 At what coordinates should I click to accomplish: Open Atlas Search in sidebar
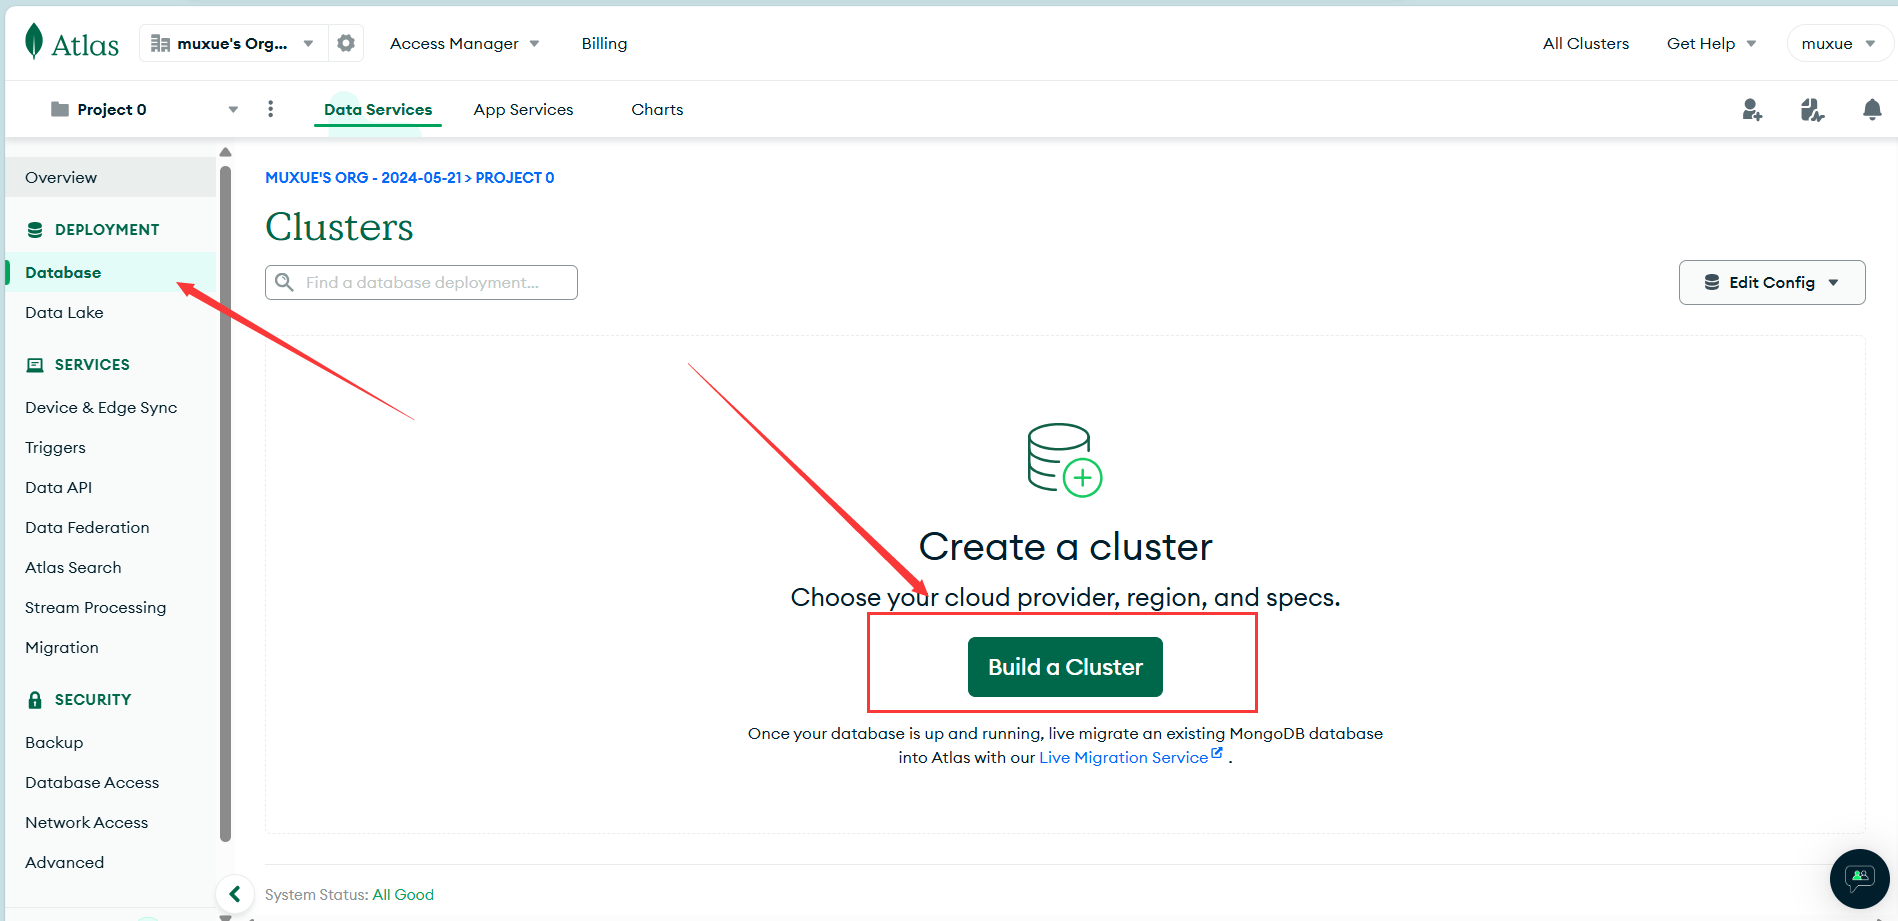pyautogui.click(x=110, y=567)
